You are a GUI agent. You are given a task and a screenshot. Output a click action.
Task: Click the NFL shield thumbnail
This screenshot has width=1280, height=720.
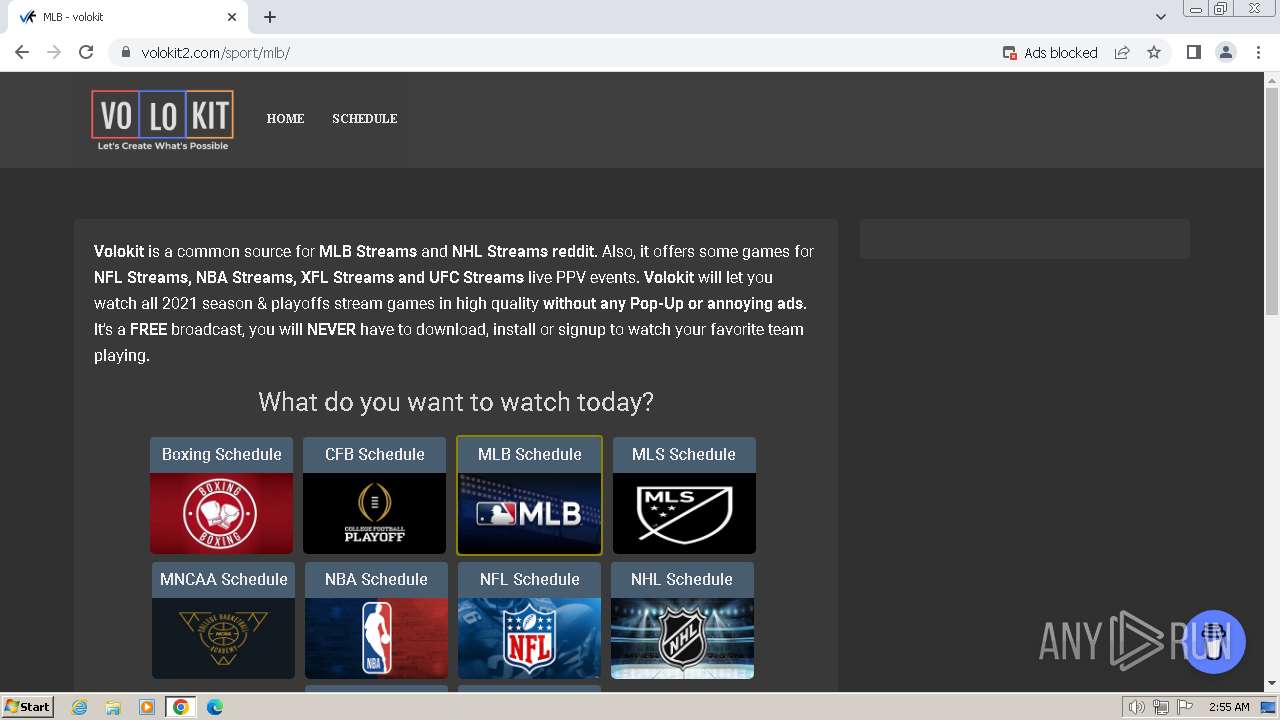click(530, 638)
